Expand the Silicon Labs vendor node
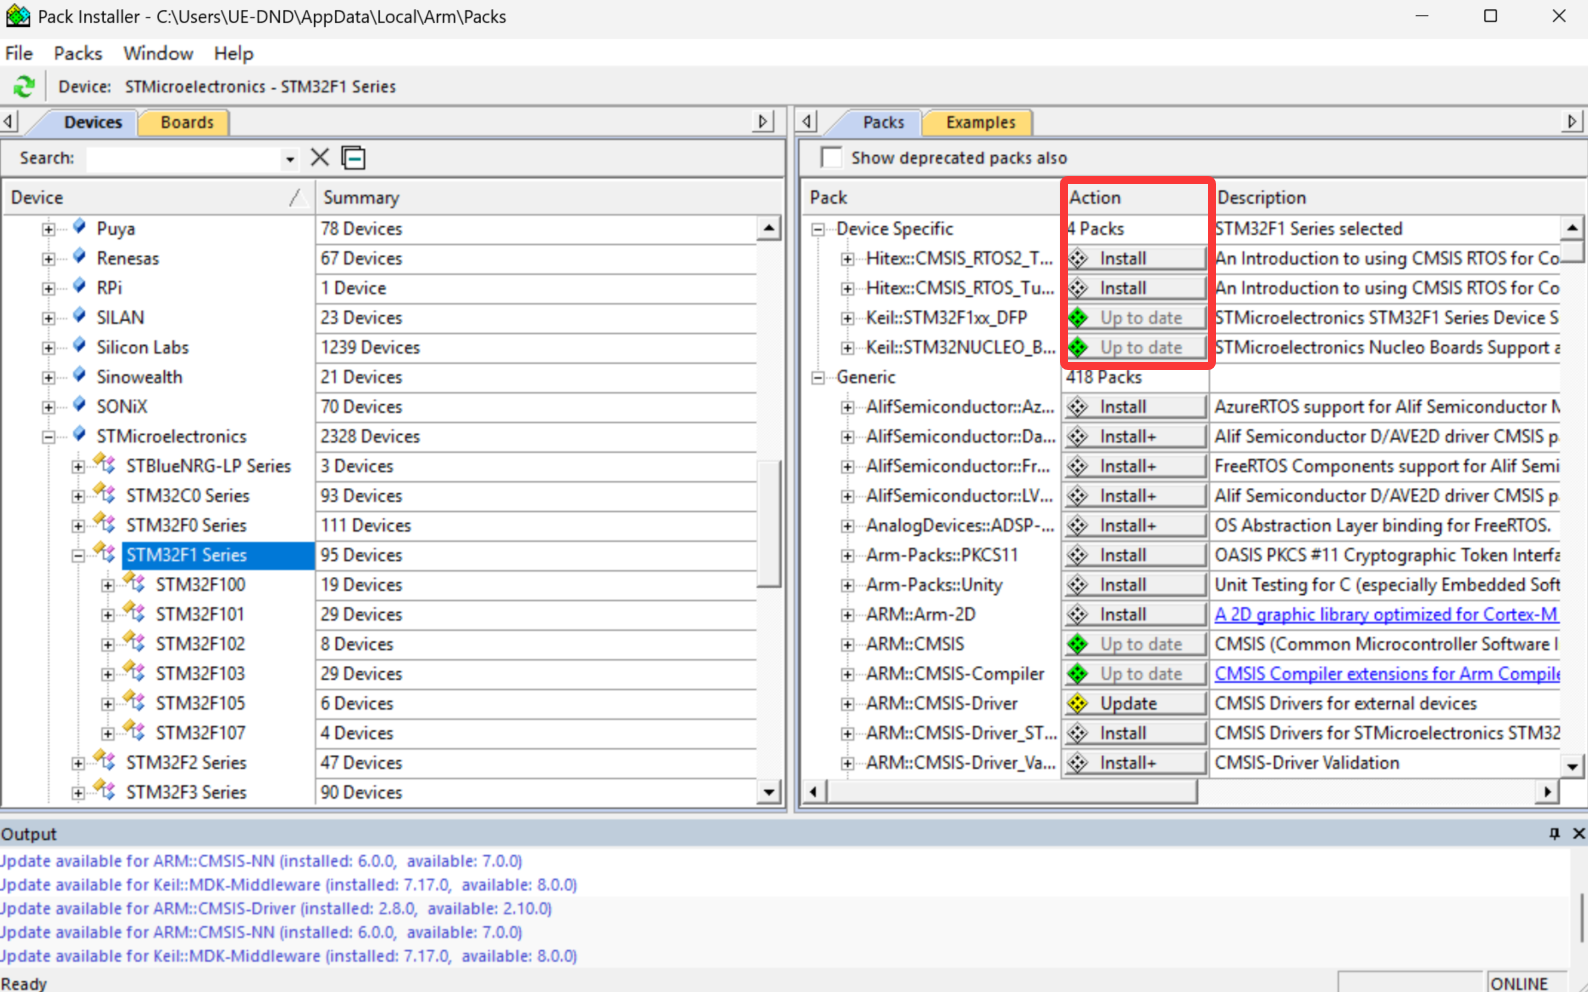 click(48, 347)
